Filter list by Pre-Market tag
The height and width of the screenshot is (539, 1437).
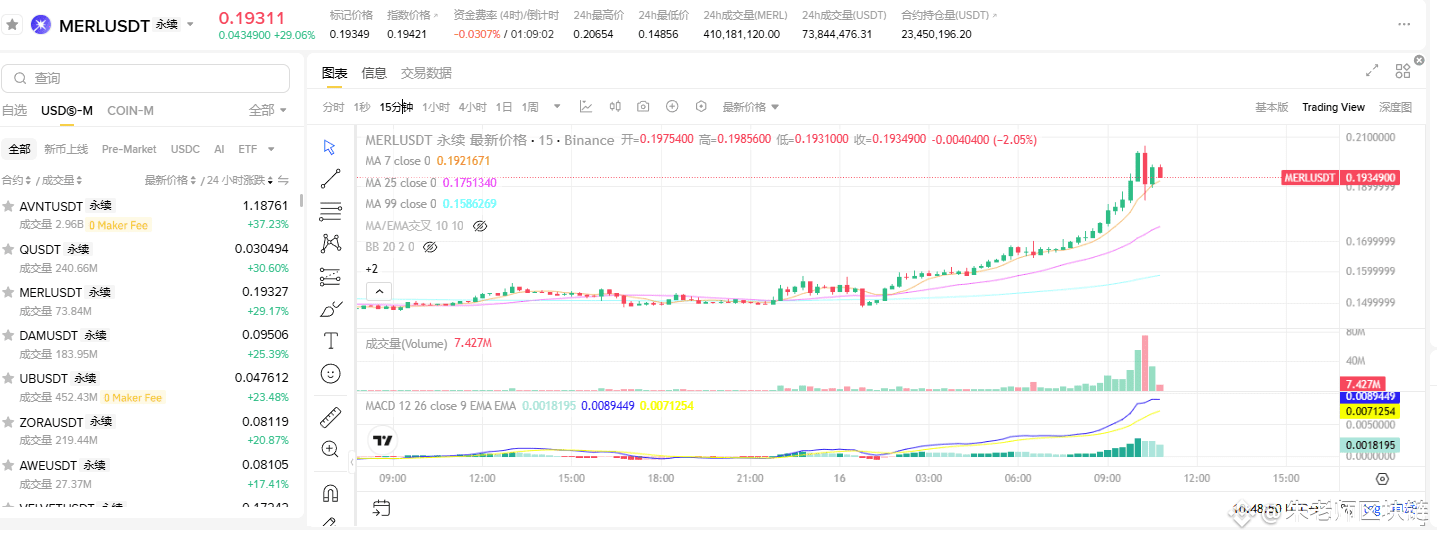tap(129, 149)
